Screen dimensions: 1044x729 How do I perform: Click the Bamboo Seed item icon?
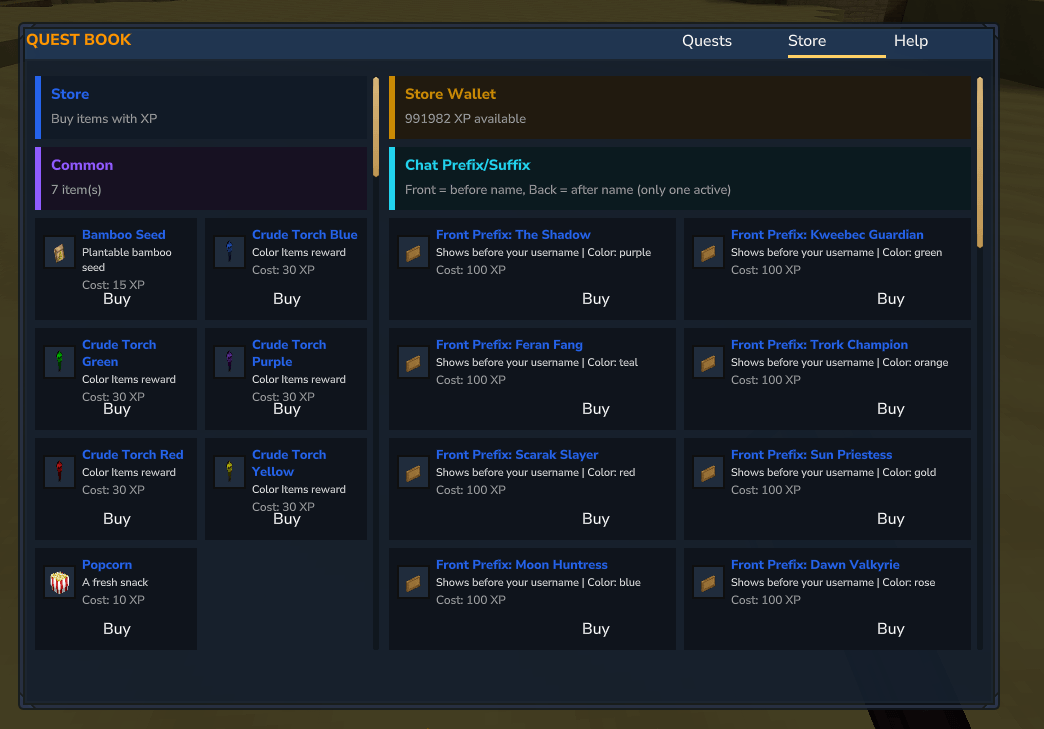point(59,253)
